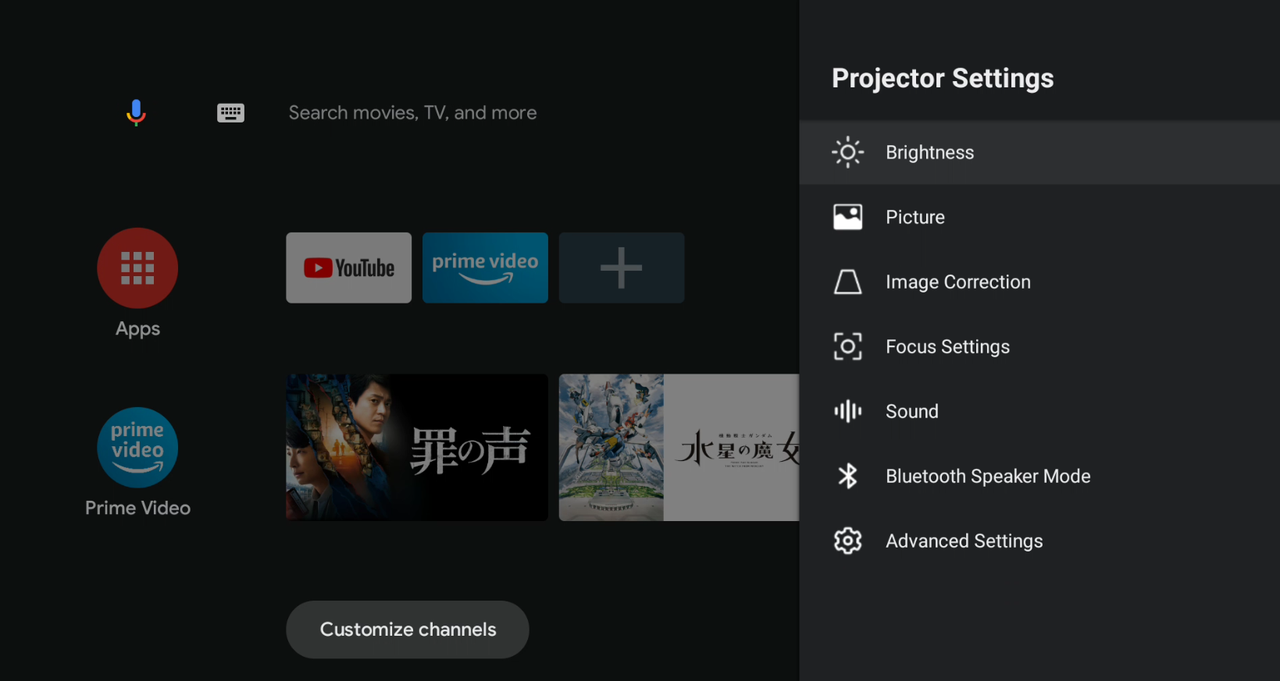
Task: Add a favorite app with plus tile
Action: pos(621,268)
